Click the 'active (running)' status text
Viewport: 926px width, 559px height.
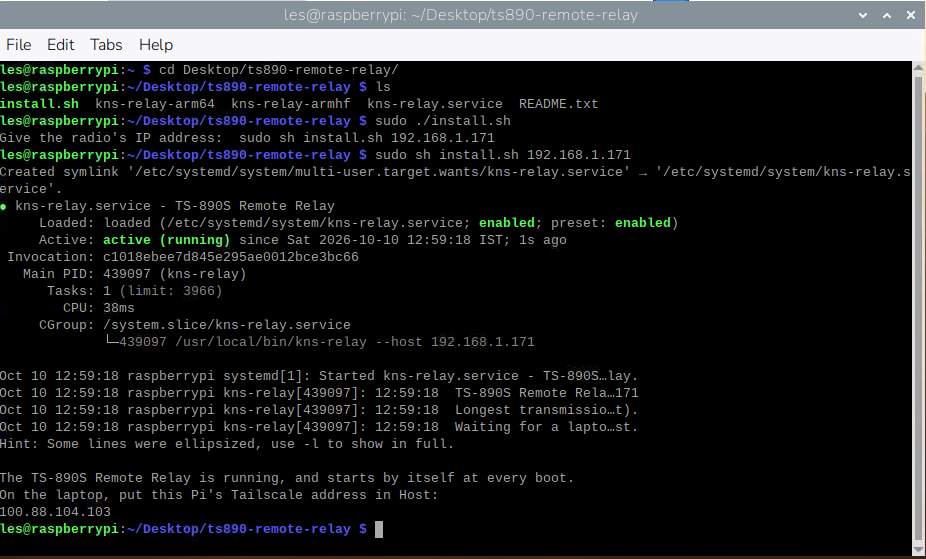(167, 240)
